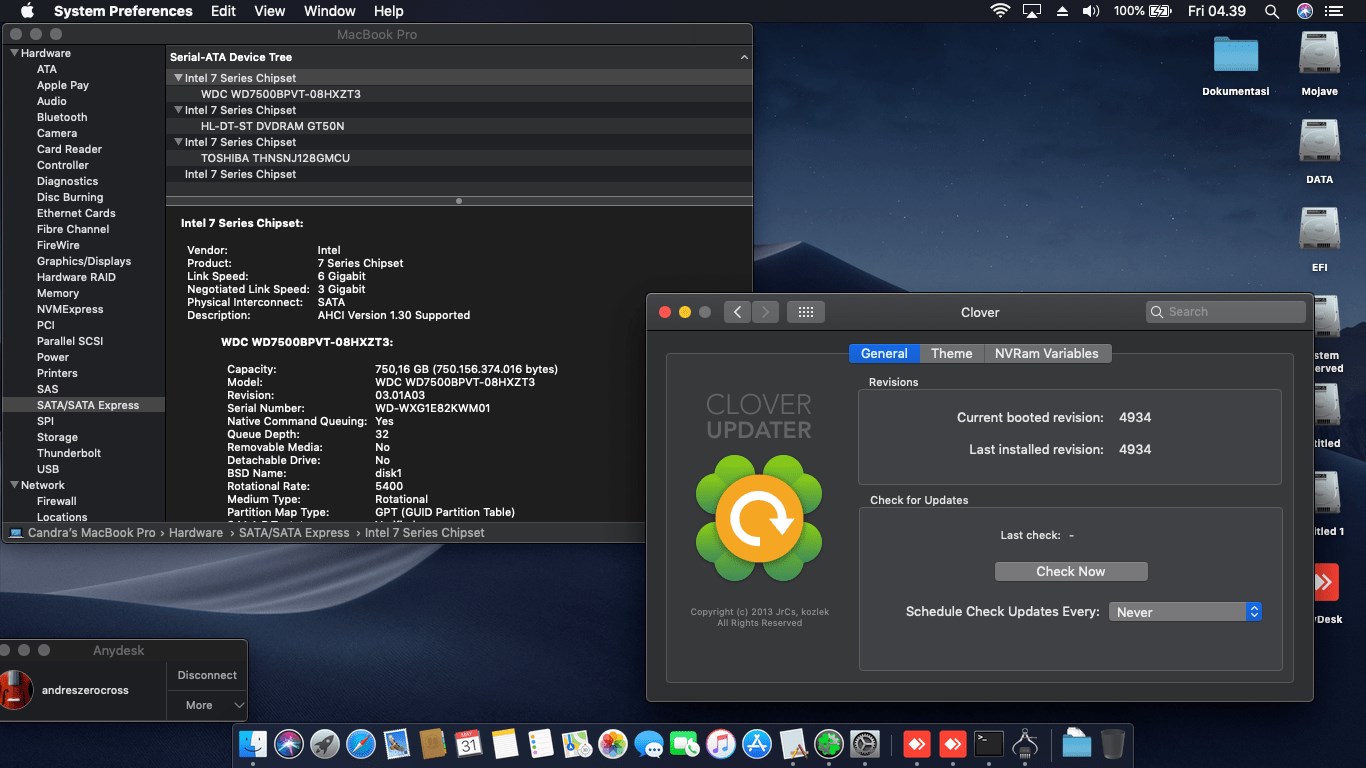Viewport: 1366px width, 768px height.
Task: Open Safari compass icon in Dock
Action: (361, 744)
